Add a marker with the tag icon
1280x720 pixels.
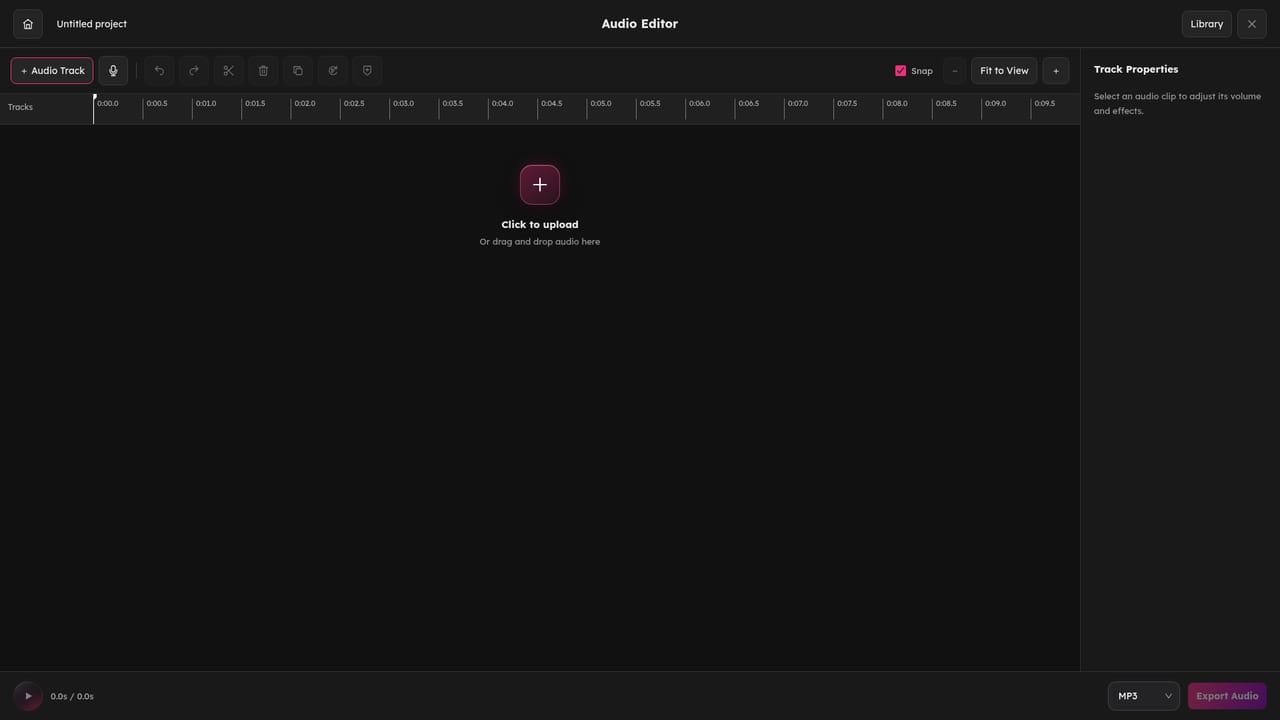click(x=367, y=71)
